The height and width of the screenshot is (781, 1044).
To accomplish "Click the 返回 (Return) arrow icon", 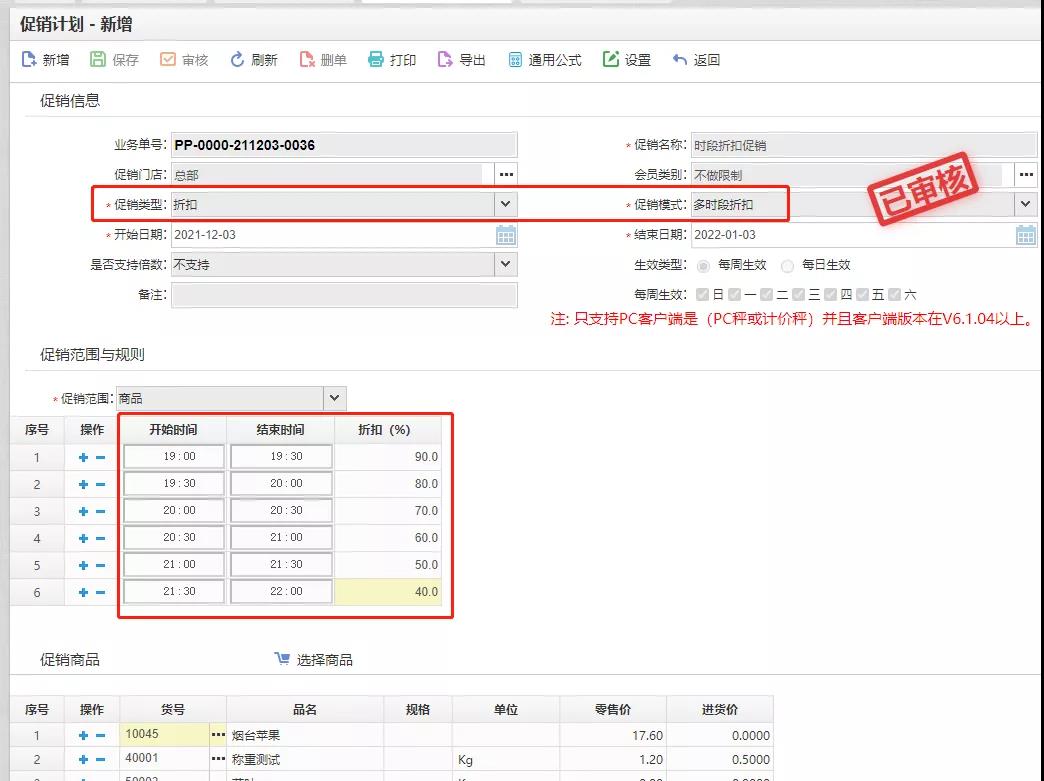I will [x=680, y=60].
